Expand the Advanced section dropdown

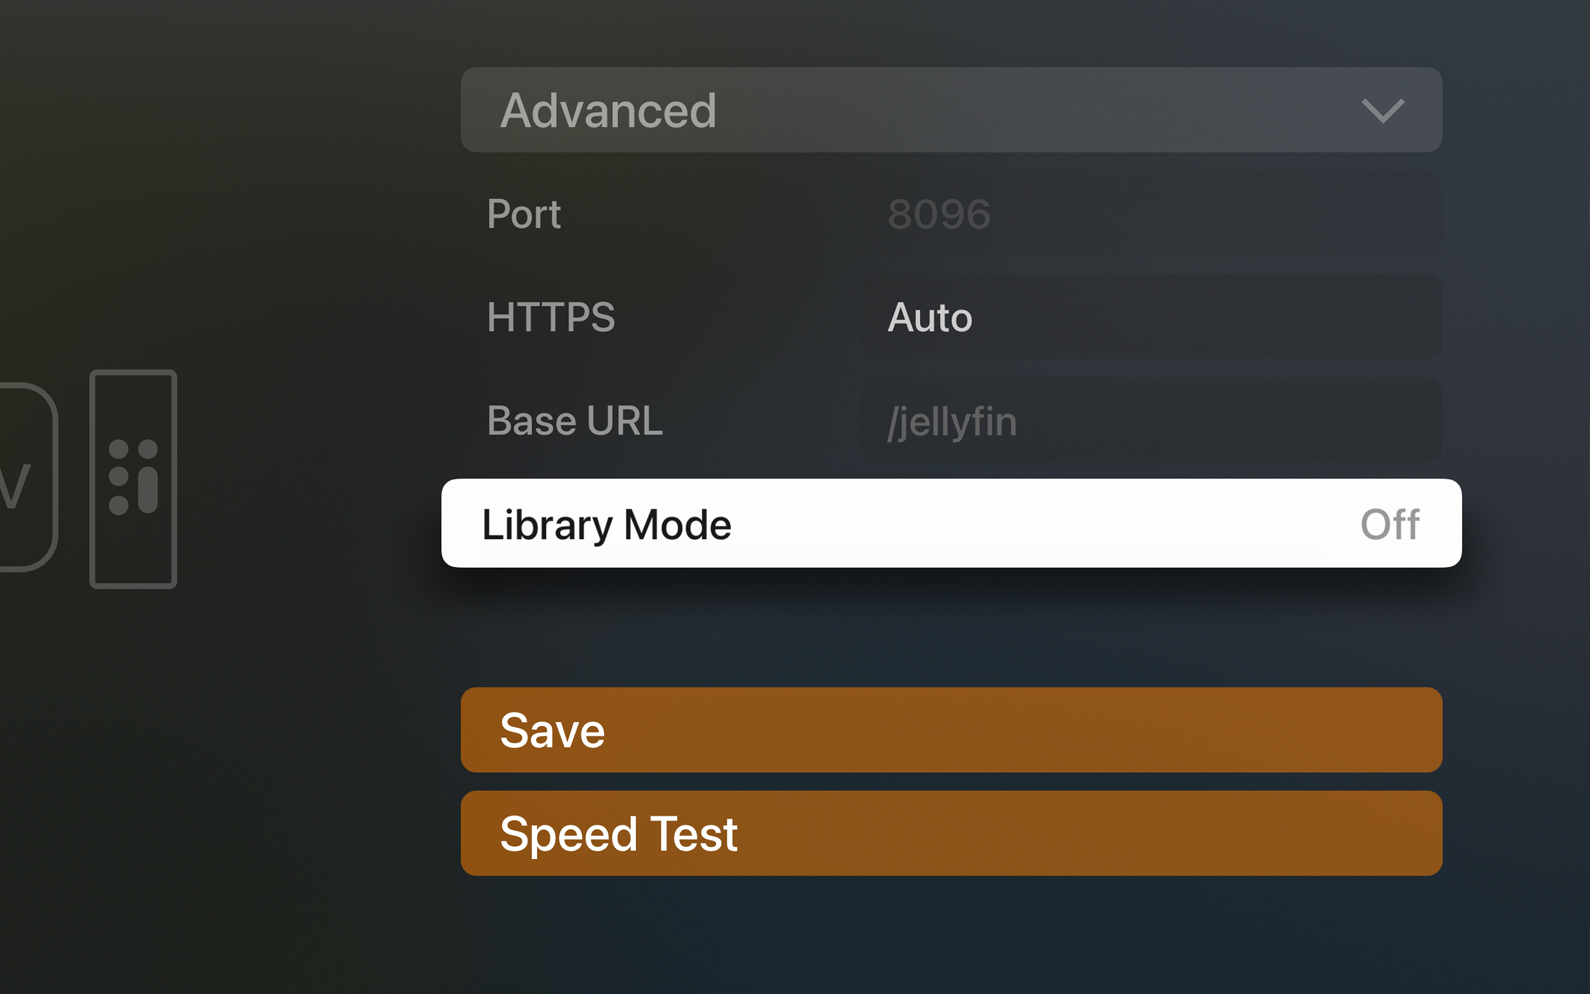click(x=950, y=110)
